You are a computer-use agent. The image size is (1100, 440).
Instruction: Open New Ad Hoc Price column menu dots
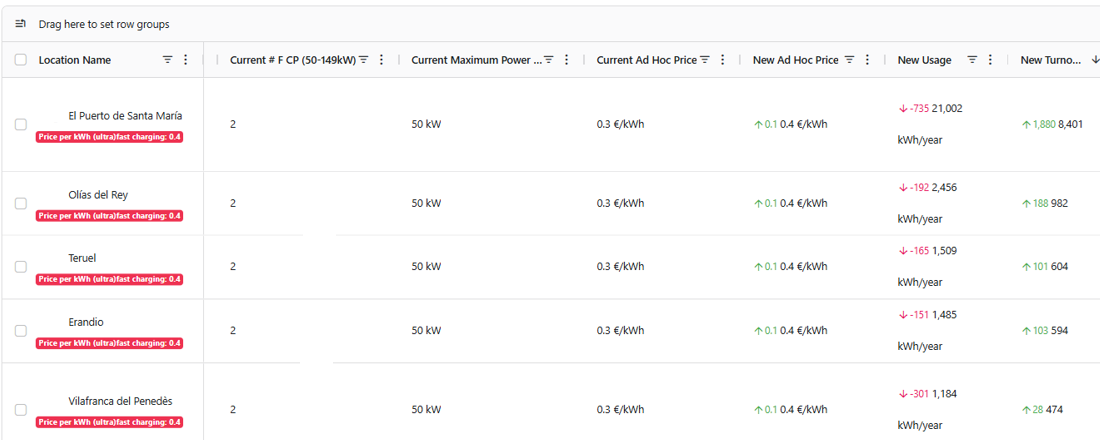pos(867,60)
